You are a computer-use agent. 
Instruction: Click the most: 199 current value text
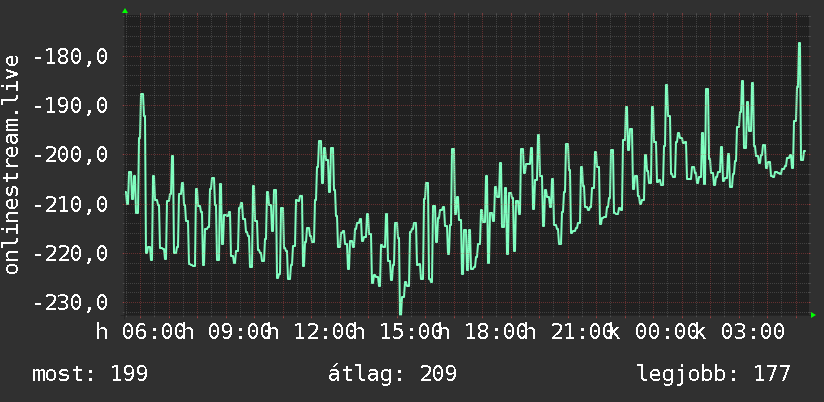click(x=90, y=374)
